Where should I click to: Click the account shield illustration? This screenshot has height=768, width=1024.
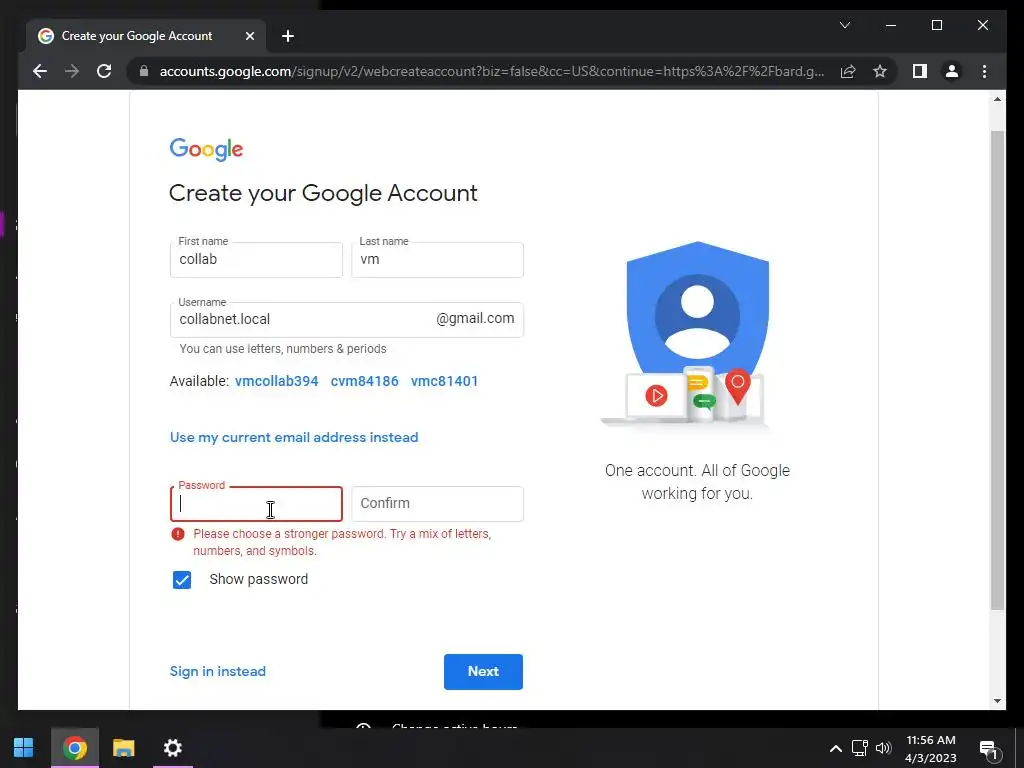click(x=697, y=334)
